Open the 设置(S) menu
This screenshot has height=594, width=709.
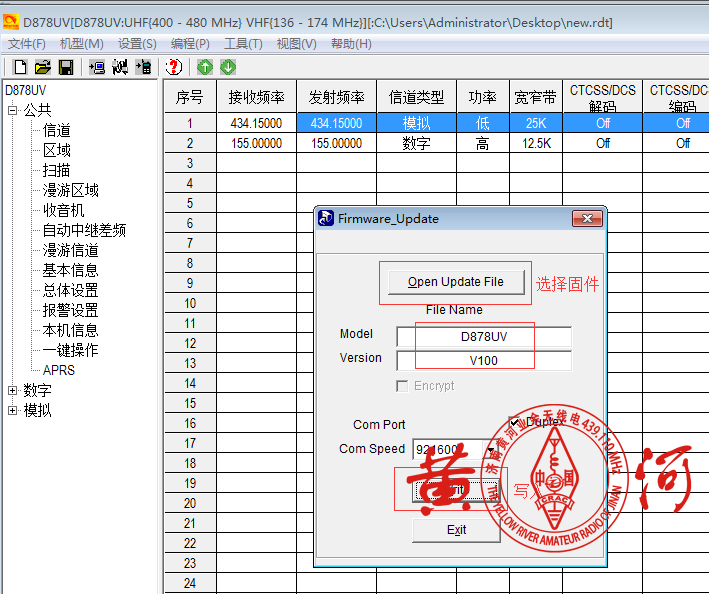(x=137, y=44)
